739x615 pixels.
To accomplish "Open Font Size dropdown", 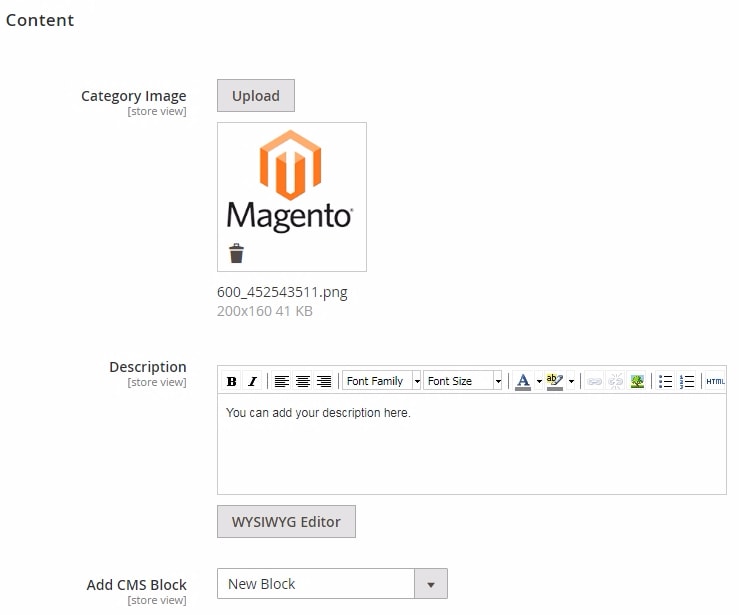I will click(x=462, y=381).
